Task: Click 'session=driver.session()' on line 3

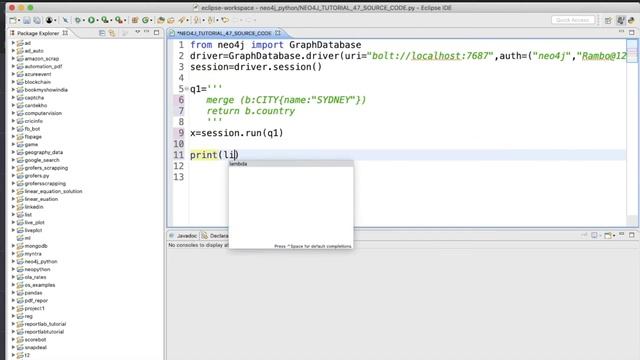Action: coord(256,67)
